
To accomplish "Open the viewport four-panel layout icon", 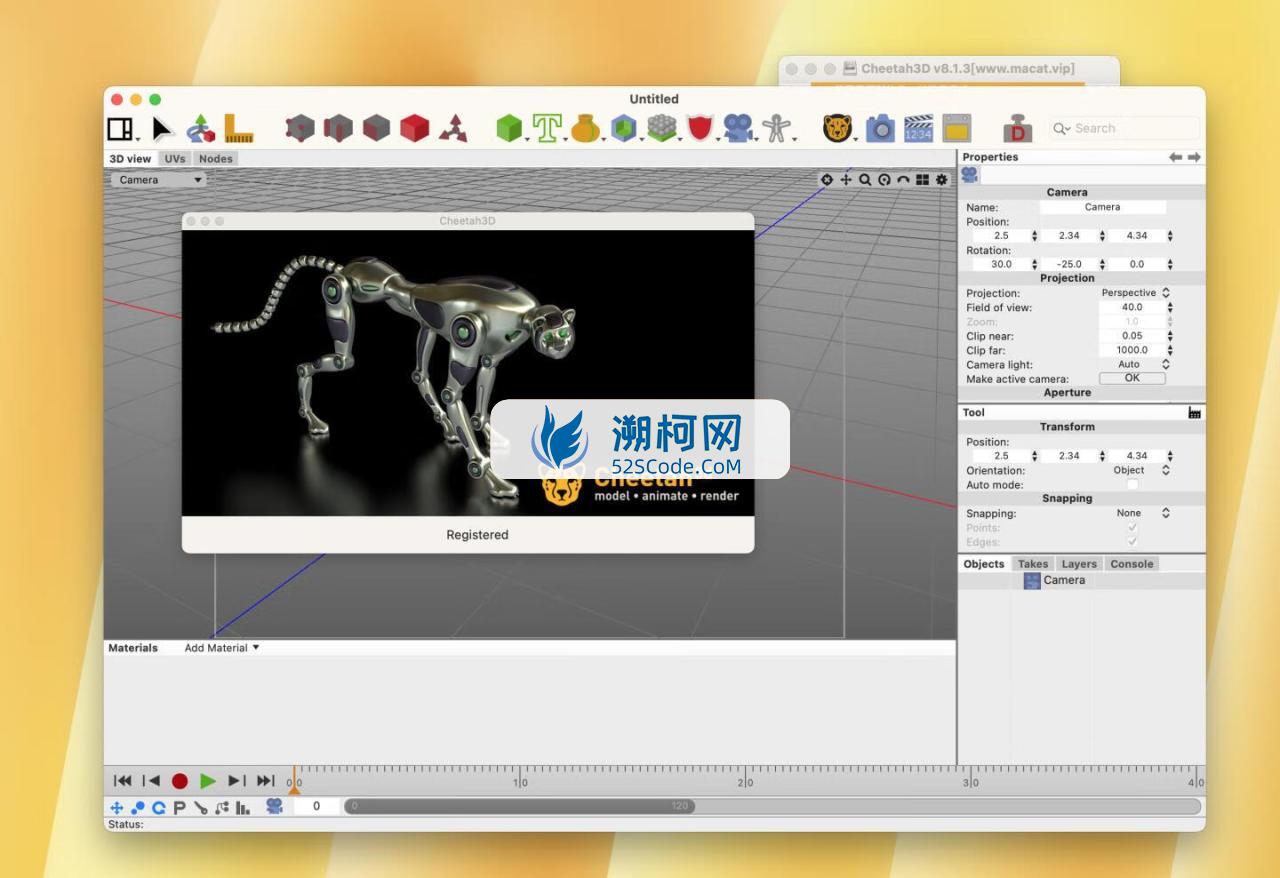I will coord(922,180).
